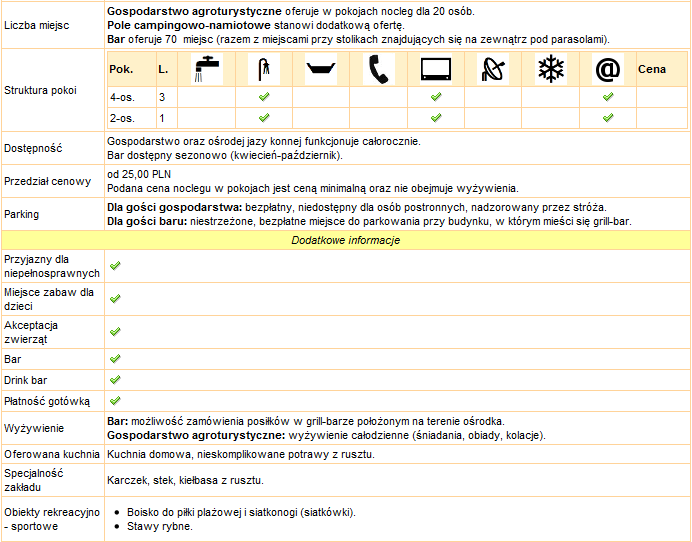Screen dimensions: 692x542
Task: Click the bathtub amenity icon
Action: point(321,69)
